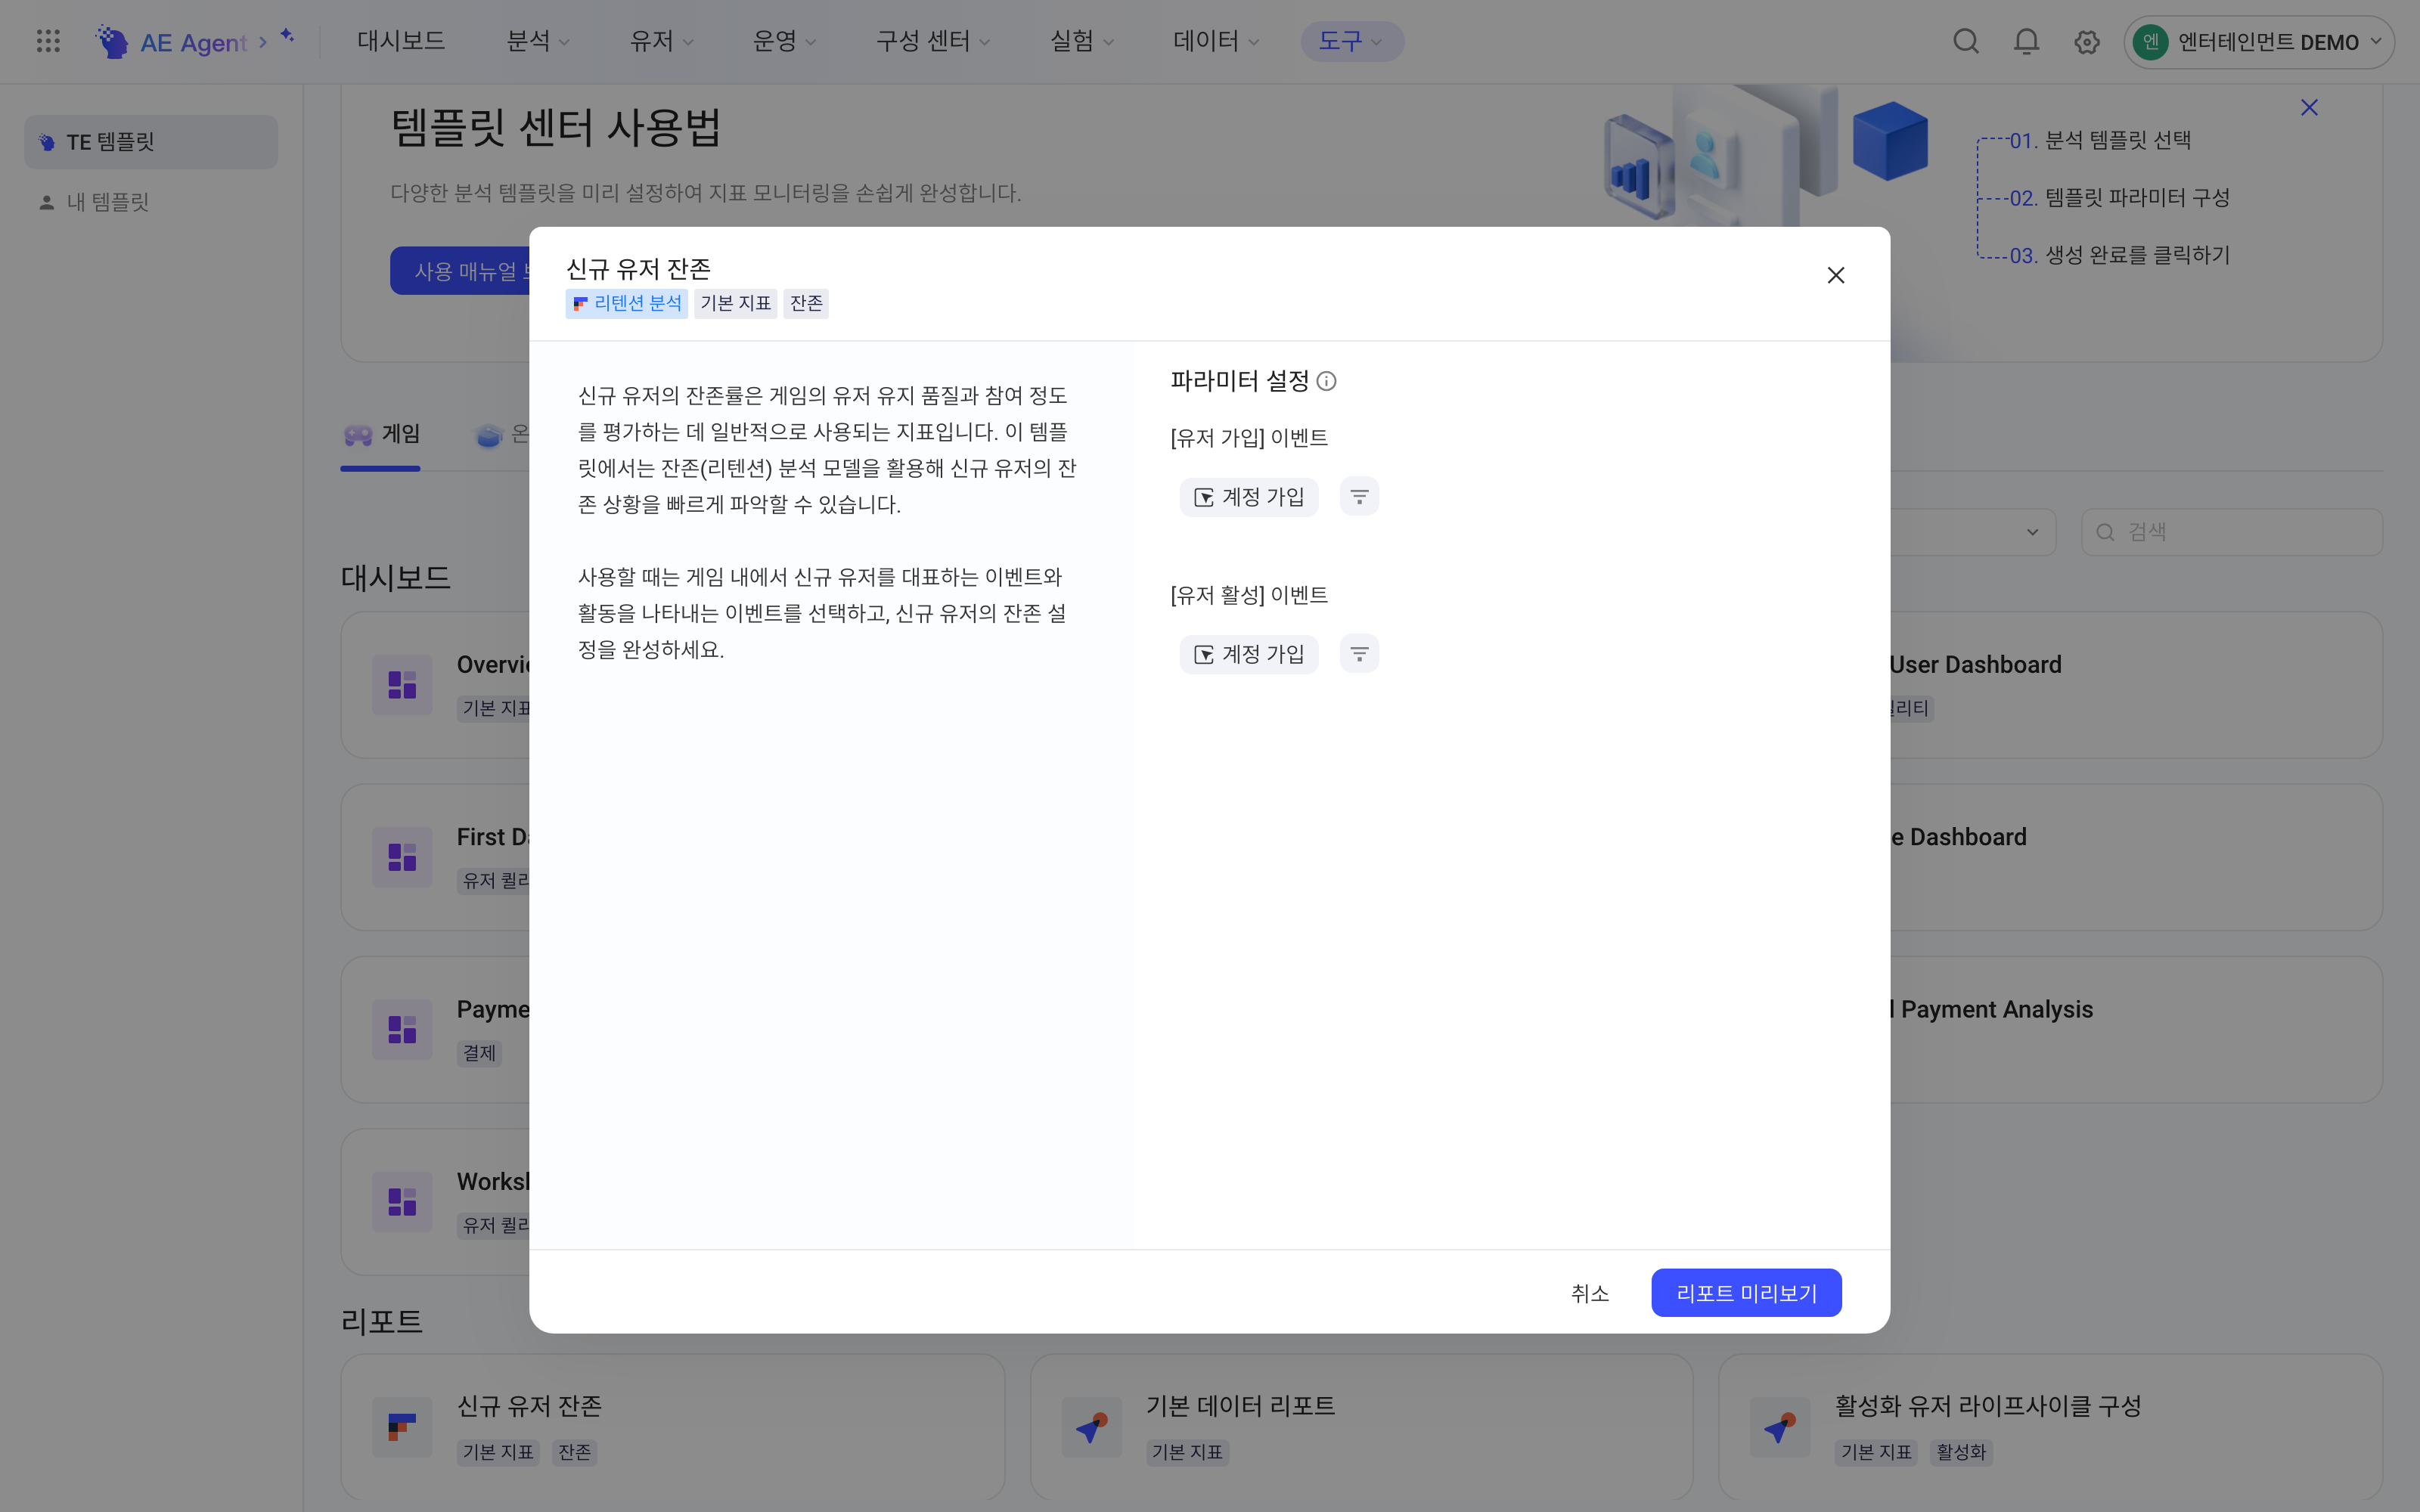The image size is (2420, 1512).
Task: Close the 신규 유저 잔존 dialog
Action: coord(1836,275)
